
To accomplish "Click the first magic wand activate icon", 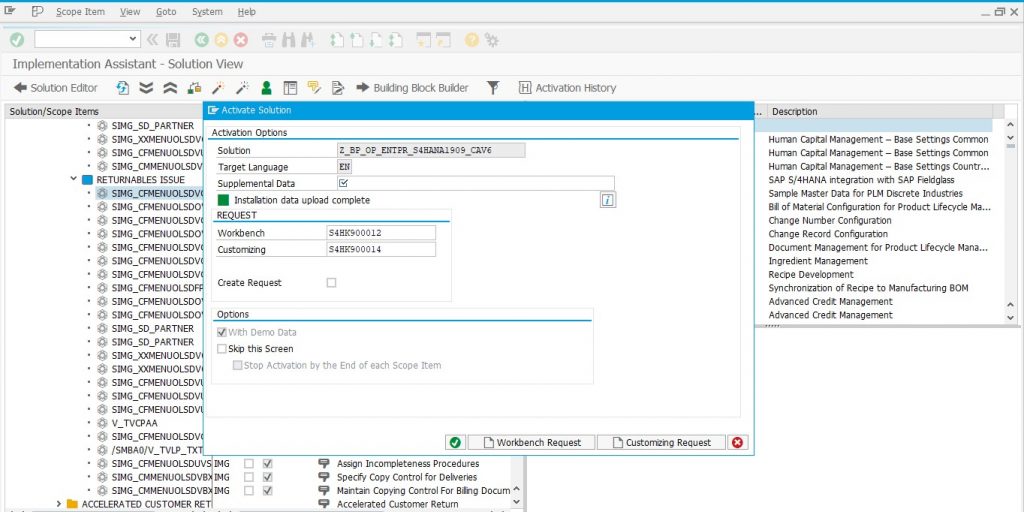I will tap(218, 88).
